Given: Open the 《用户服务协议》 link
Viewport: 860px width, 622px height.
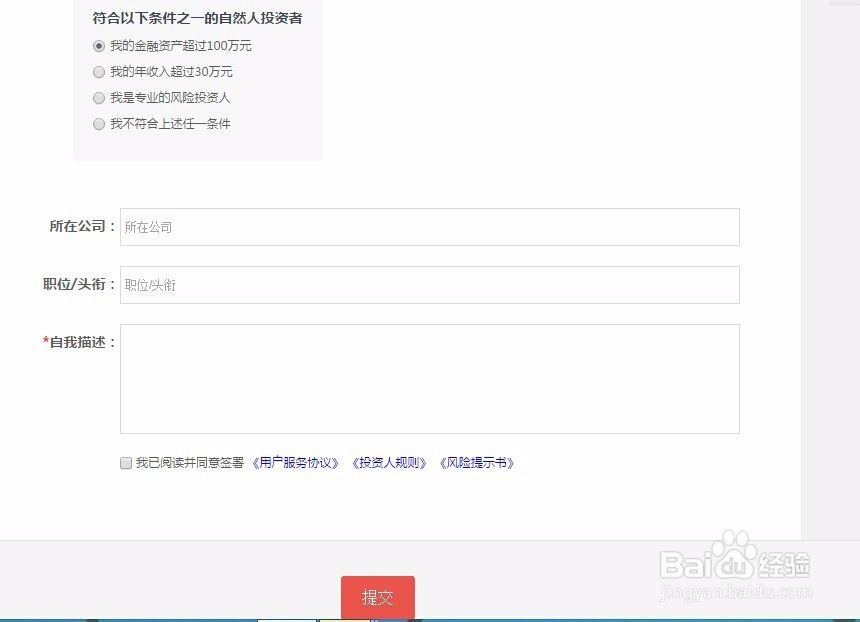Looking at the screenshot, I should (295, 463).
